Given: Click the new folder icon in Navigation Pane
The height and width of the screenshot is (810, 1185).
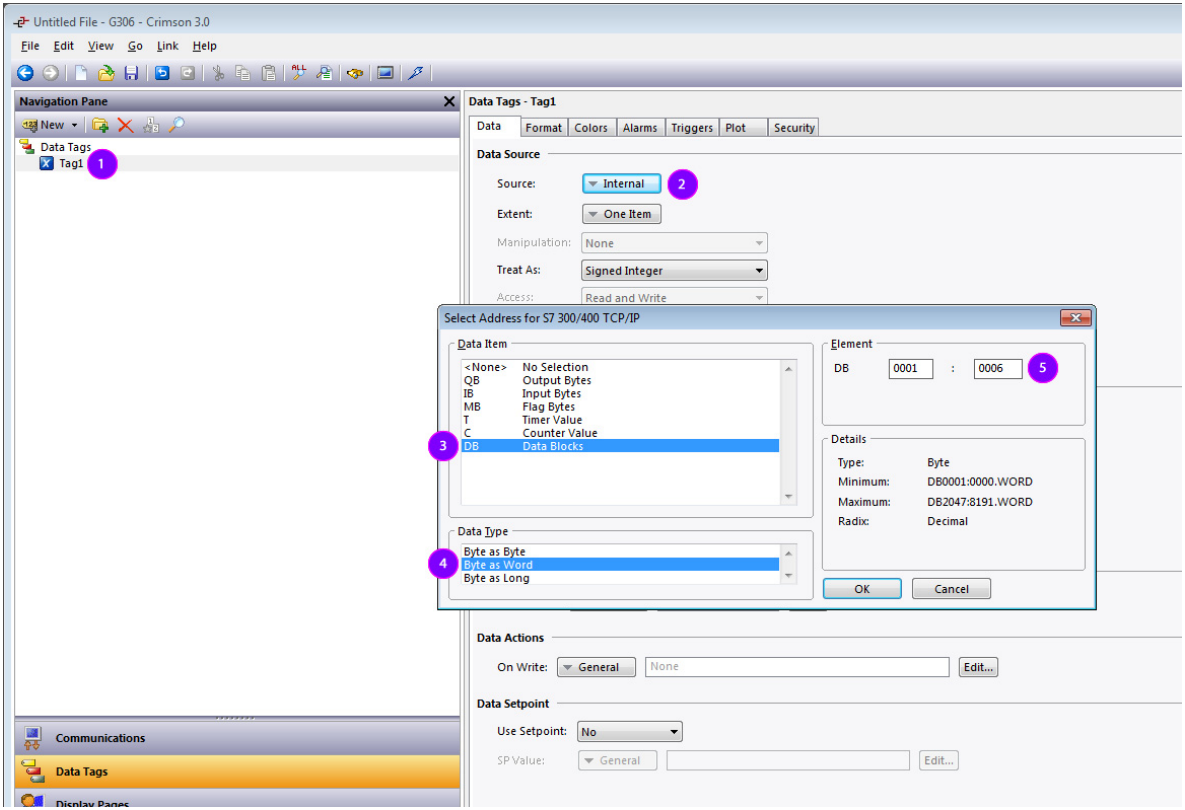Looking at the screenshot, I should [100, 125].
